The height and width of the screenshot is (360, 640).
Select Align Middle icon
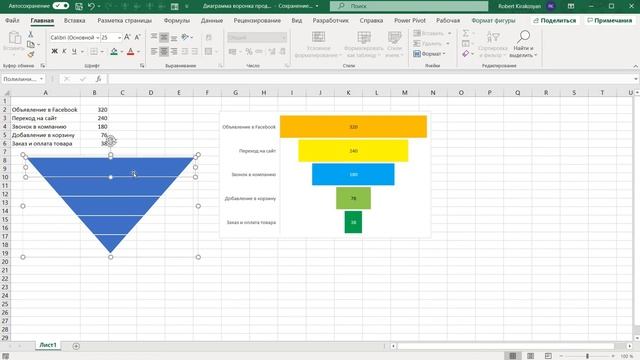coord(164,37)
